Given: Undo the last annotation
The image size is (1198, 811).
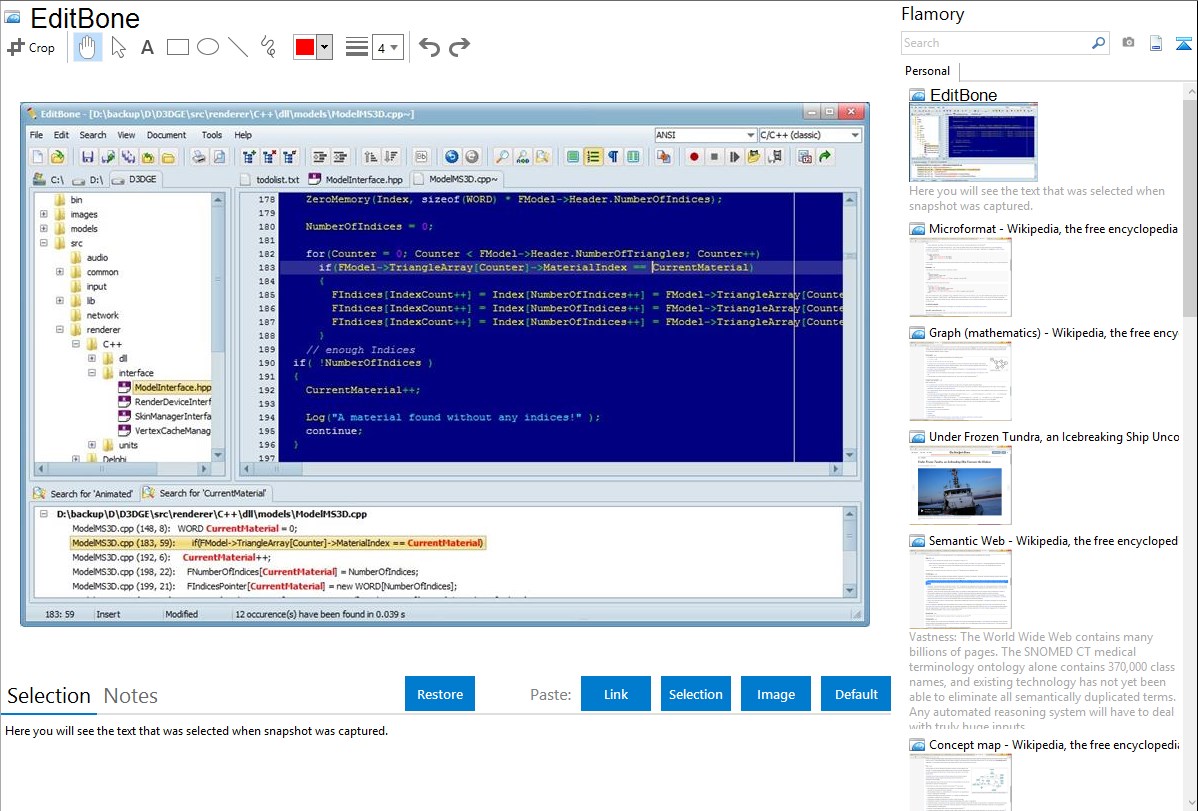Looking at the screenshot, I should pyautogui.click(x=429, y=47).
